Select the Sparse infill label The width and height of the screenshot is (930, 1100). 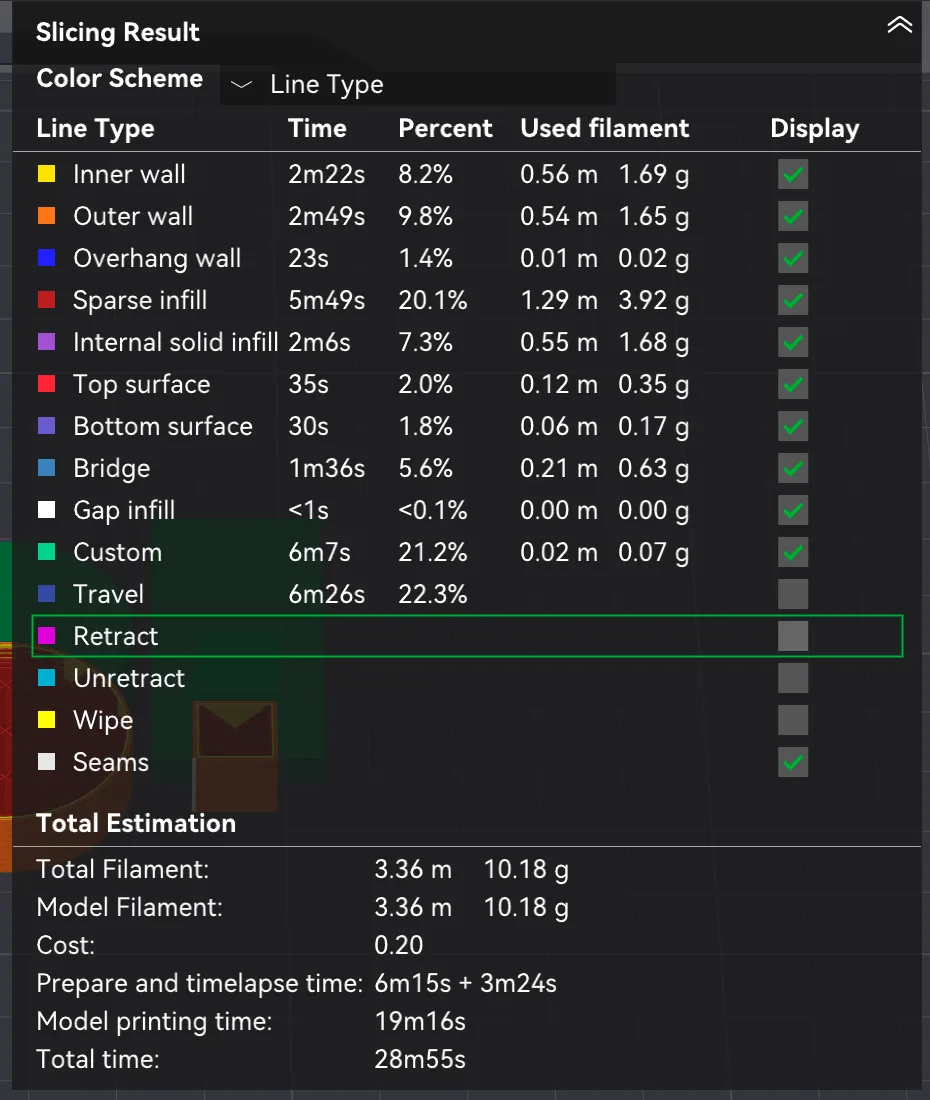tap(140, 300)
